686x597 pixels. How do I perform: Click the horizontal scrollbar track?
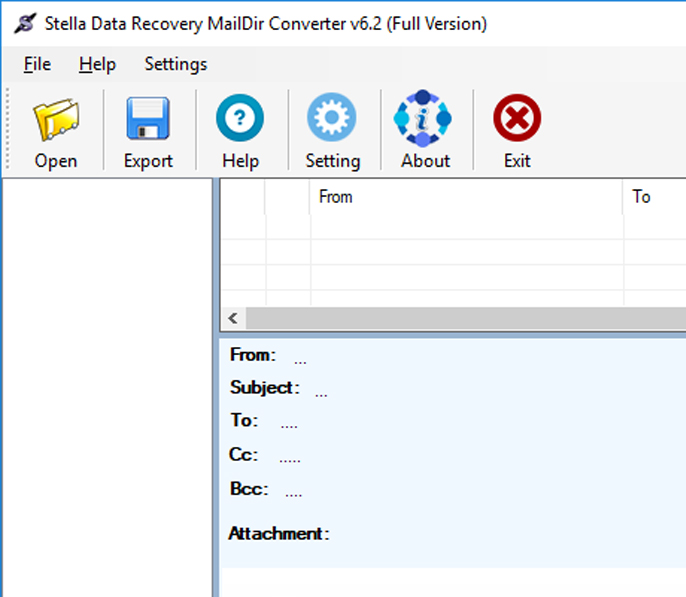pos(466,318)
